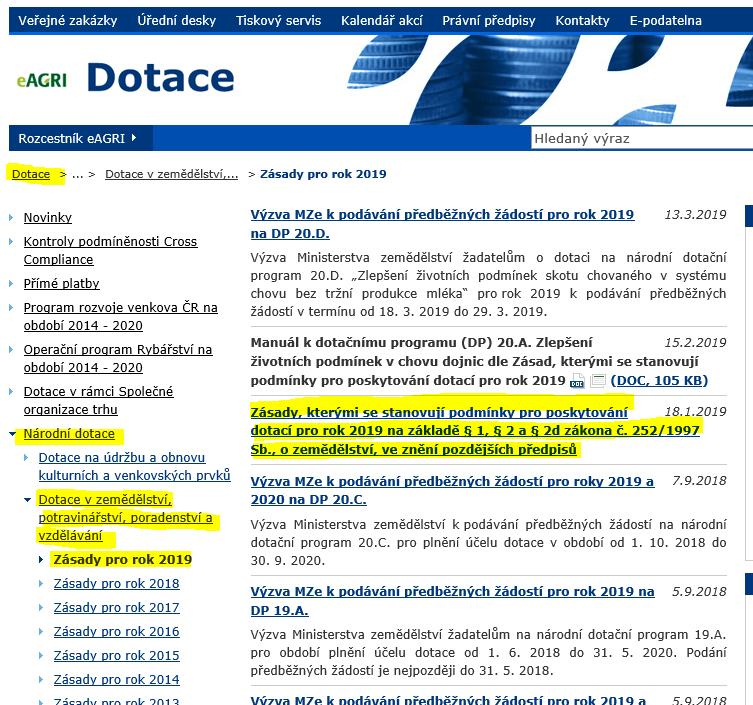This screenshot has width=753, height=705.
Task: Open Zásady pro rok 2017
Action: click(x=116, y=608)
